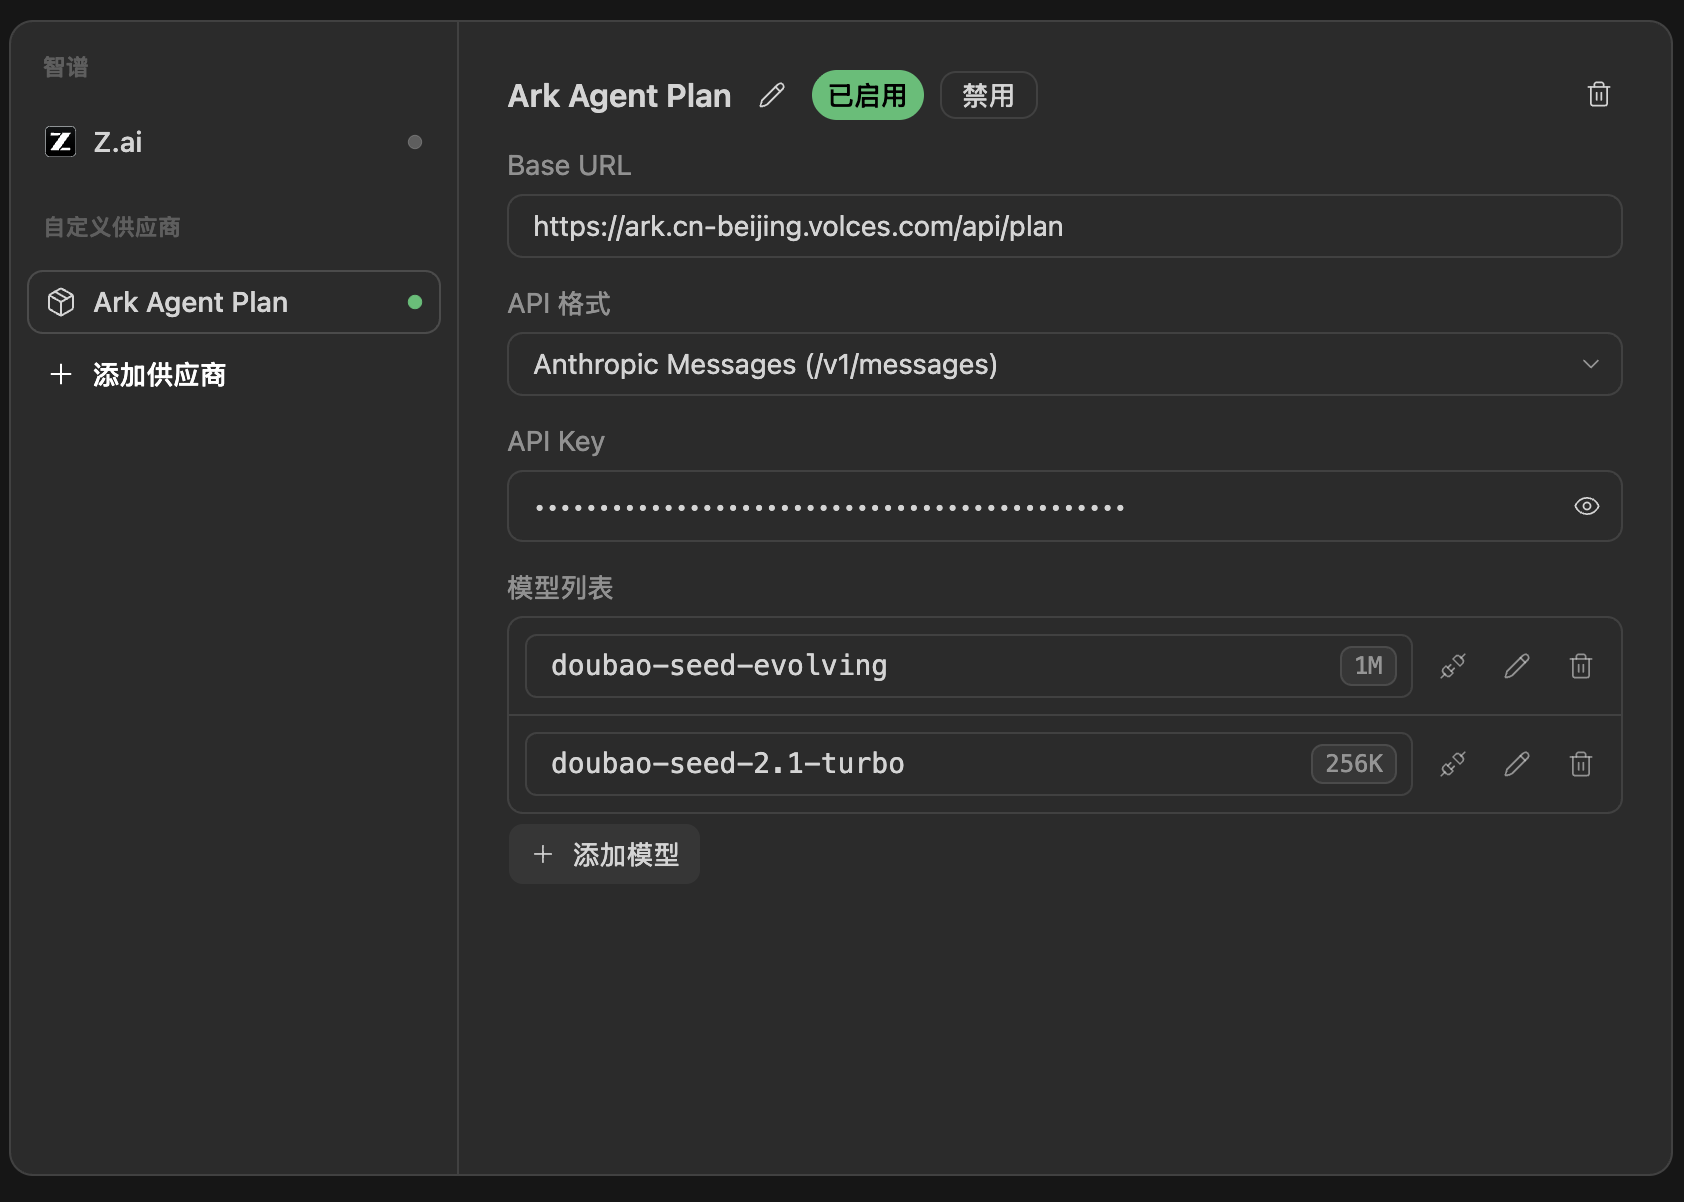The width and height of the screenshot is (1684, 1202).
Task: Test connection for doubao-seed-2.1-turbo model
Action: [1453, 764]
